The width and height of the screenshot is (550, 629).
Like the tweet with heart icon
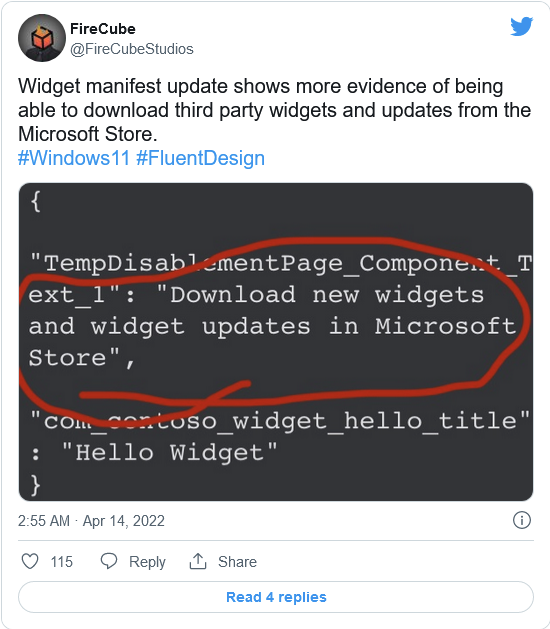pos(30,561)
